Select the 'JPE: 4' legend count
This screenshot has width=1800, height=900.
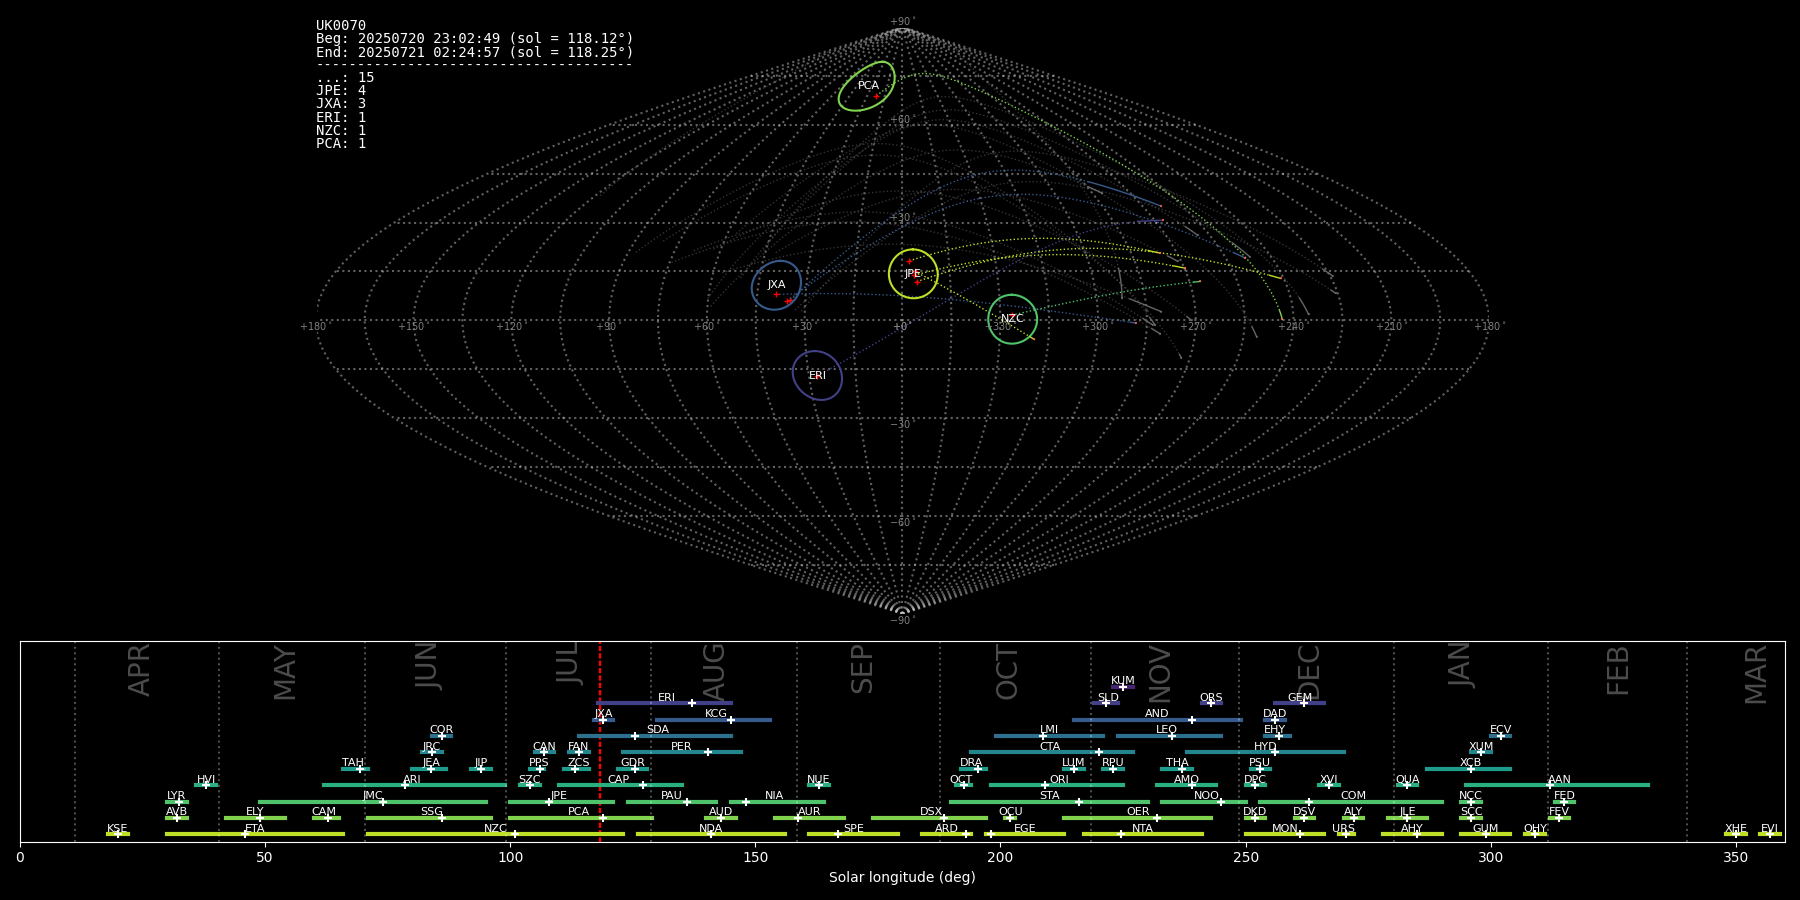[341, 91]
